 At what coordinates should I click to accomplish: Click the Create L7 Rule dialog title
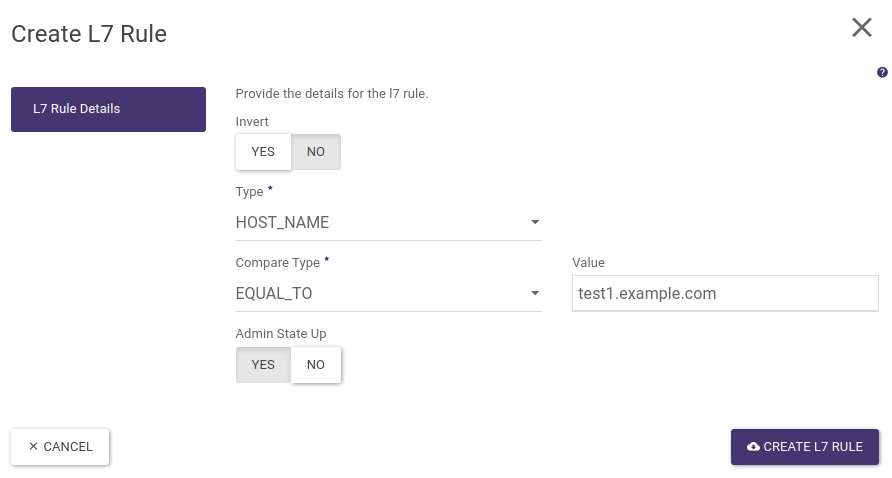click(x=89, y=34)
